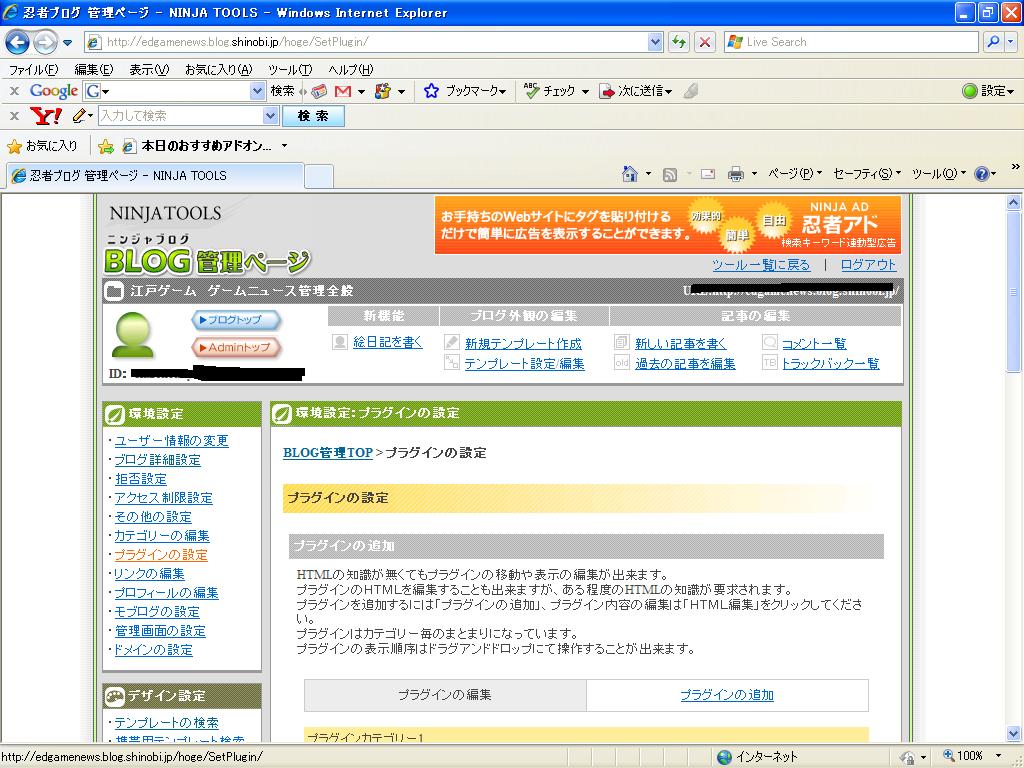Click the green user avatar image
The width and height of the screenshot is (1024, 768).
[133, 335]
